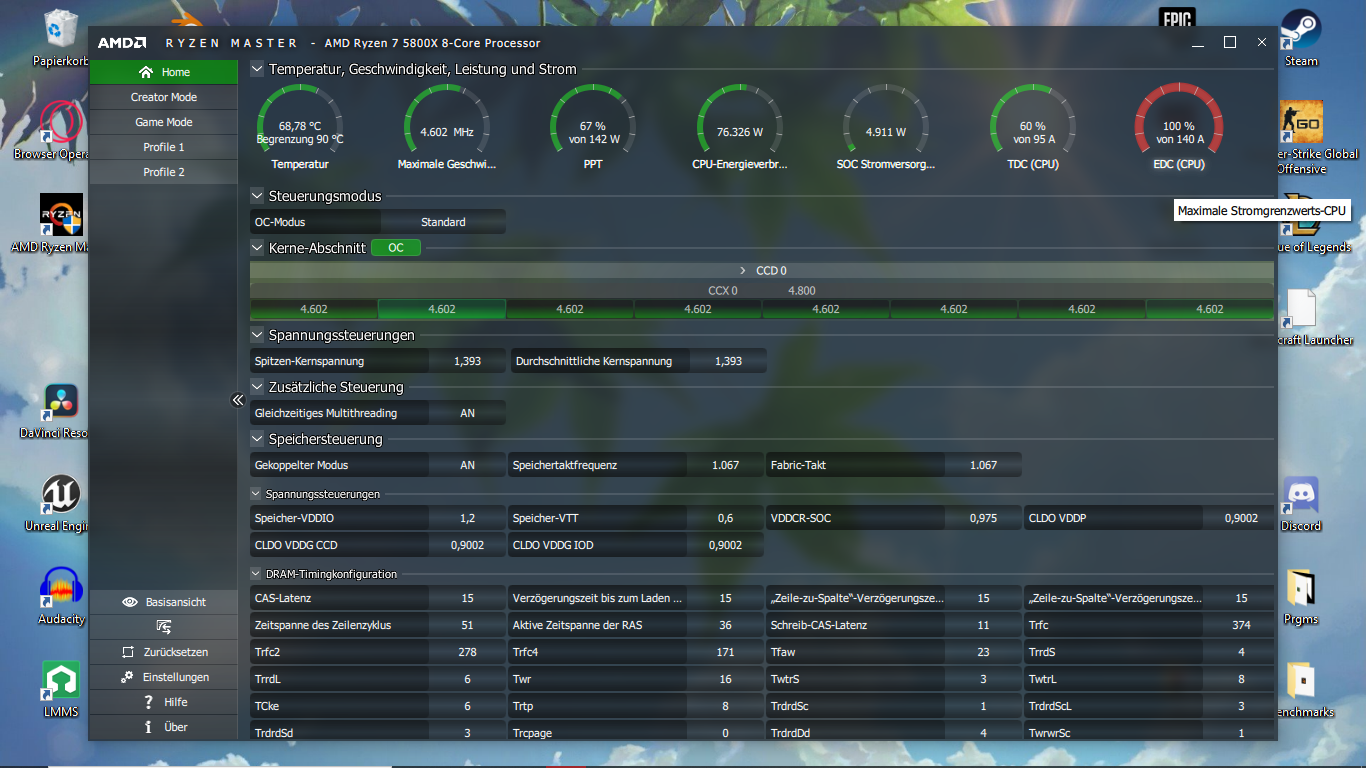Collapse Temperatur, Geschwindigkeit section
Screen dimensions: 1366x768
[257, 69]
